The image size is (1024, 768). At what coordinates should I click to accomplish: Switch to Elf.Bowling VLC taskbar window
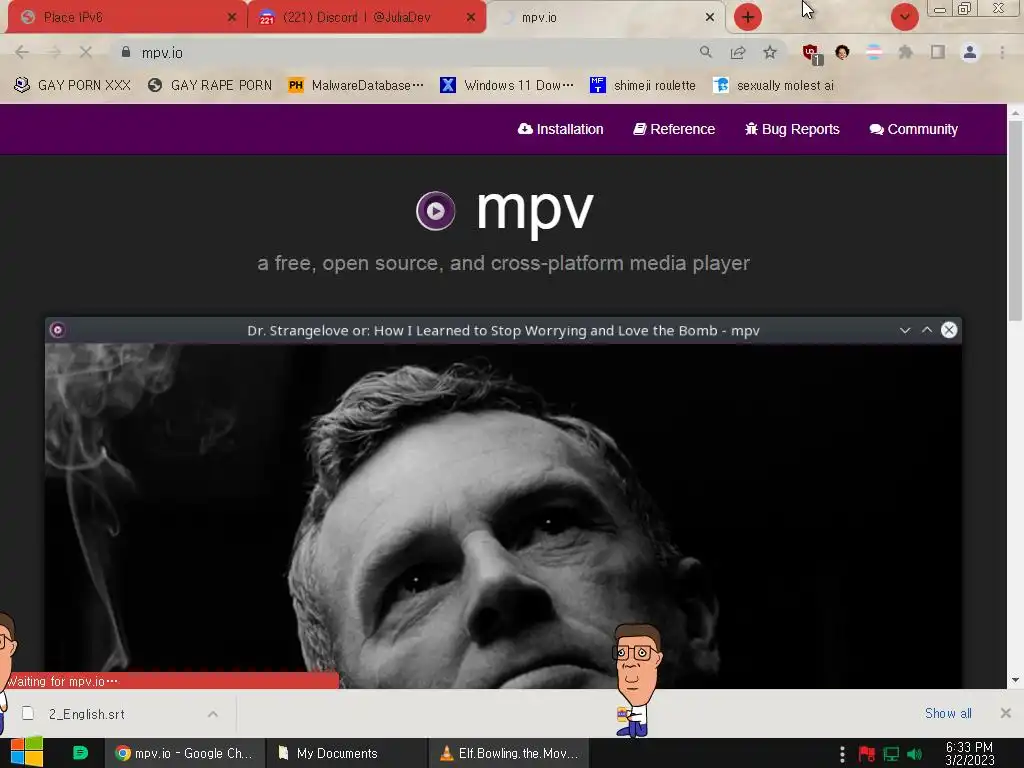tap(509, 753)
